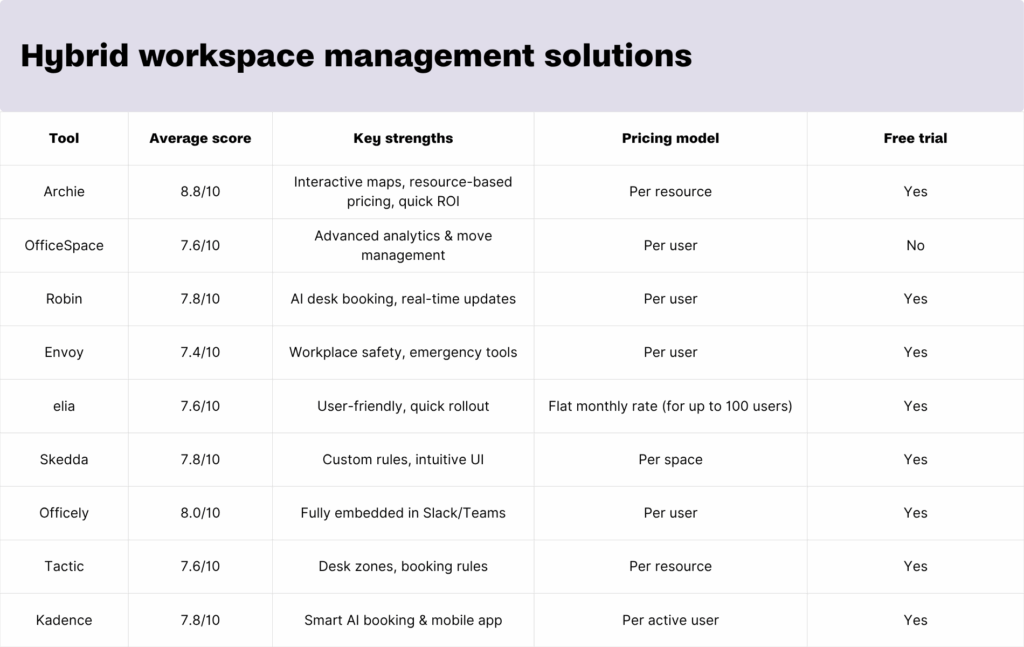
Task: Click Skedda's '7.8/10' score cell
Action: pyautogui.click(x=200, y=460)
